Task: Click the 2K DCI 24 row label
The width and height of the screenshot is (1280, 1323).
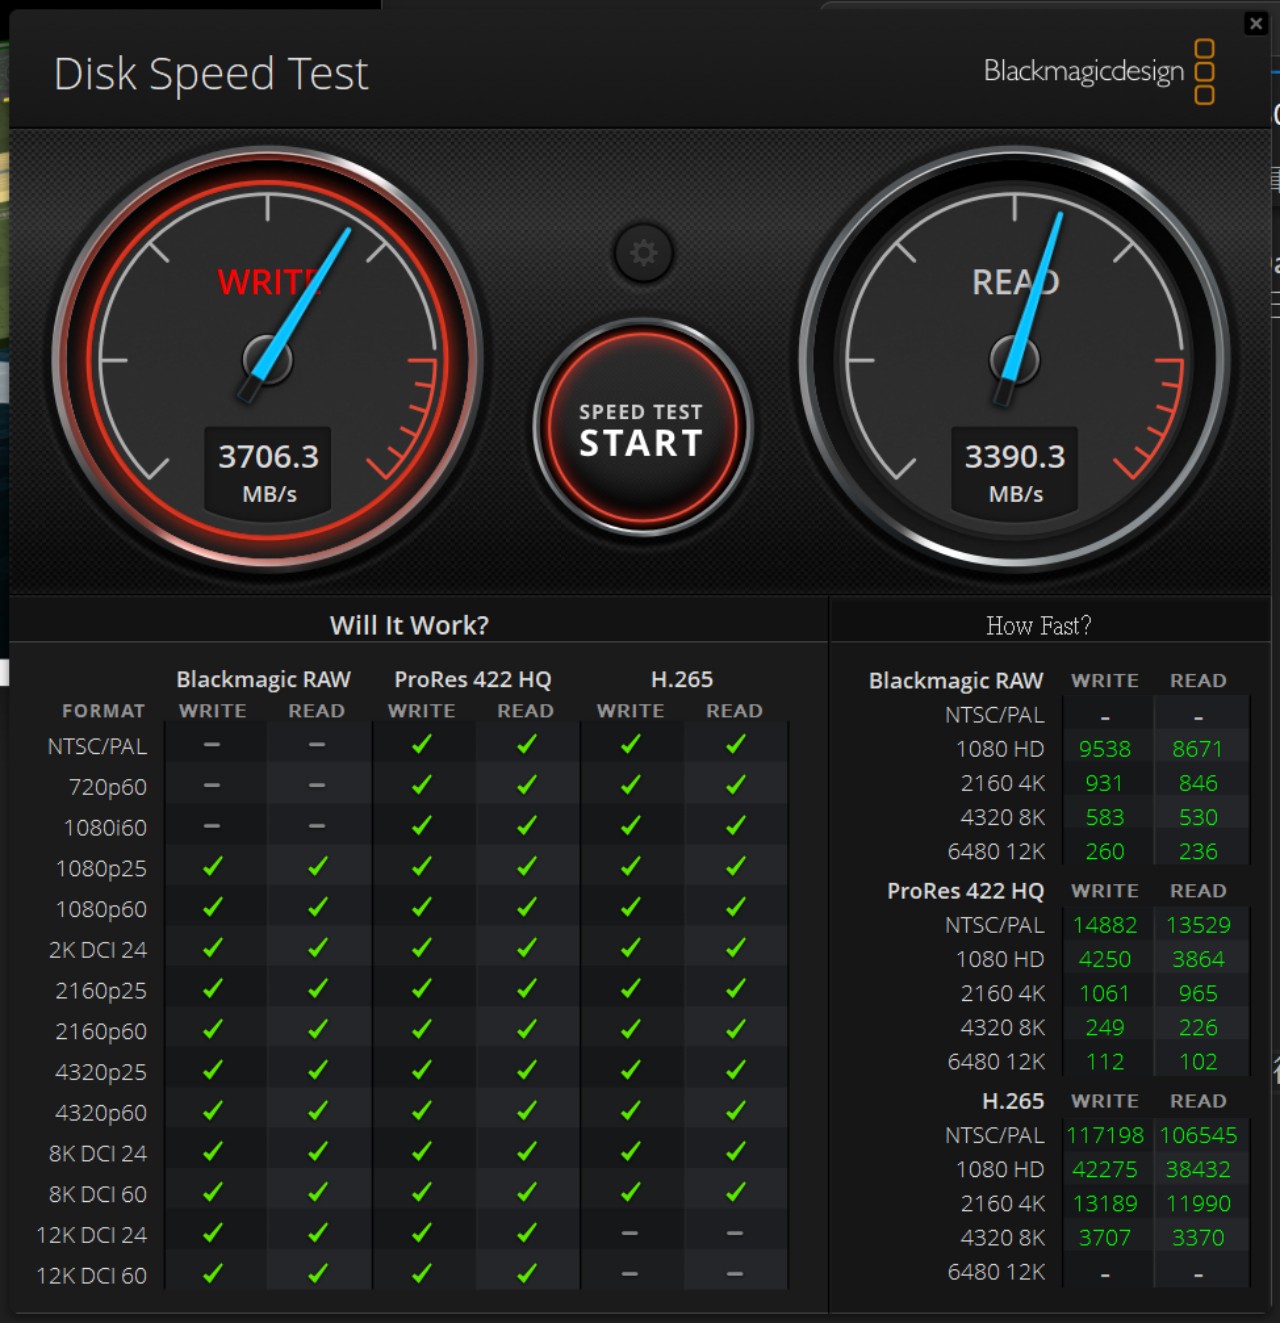Action: [98, 950]
